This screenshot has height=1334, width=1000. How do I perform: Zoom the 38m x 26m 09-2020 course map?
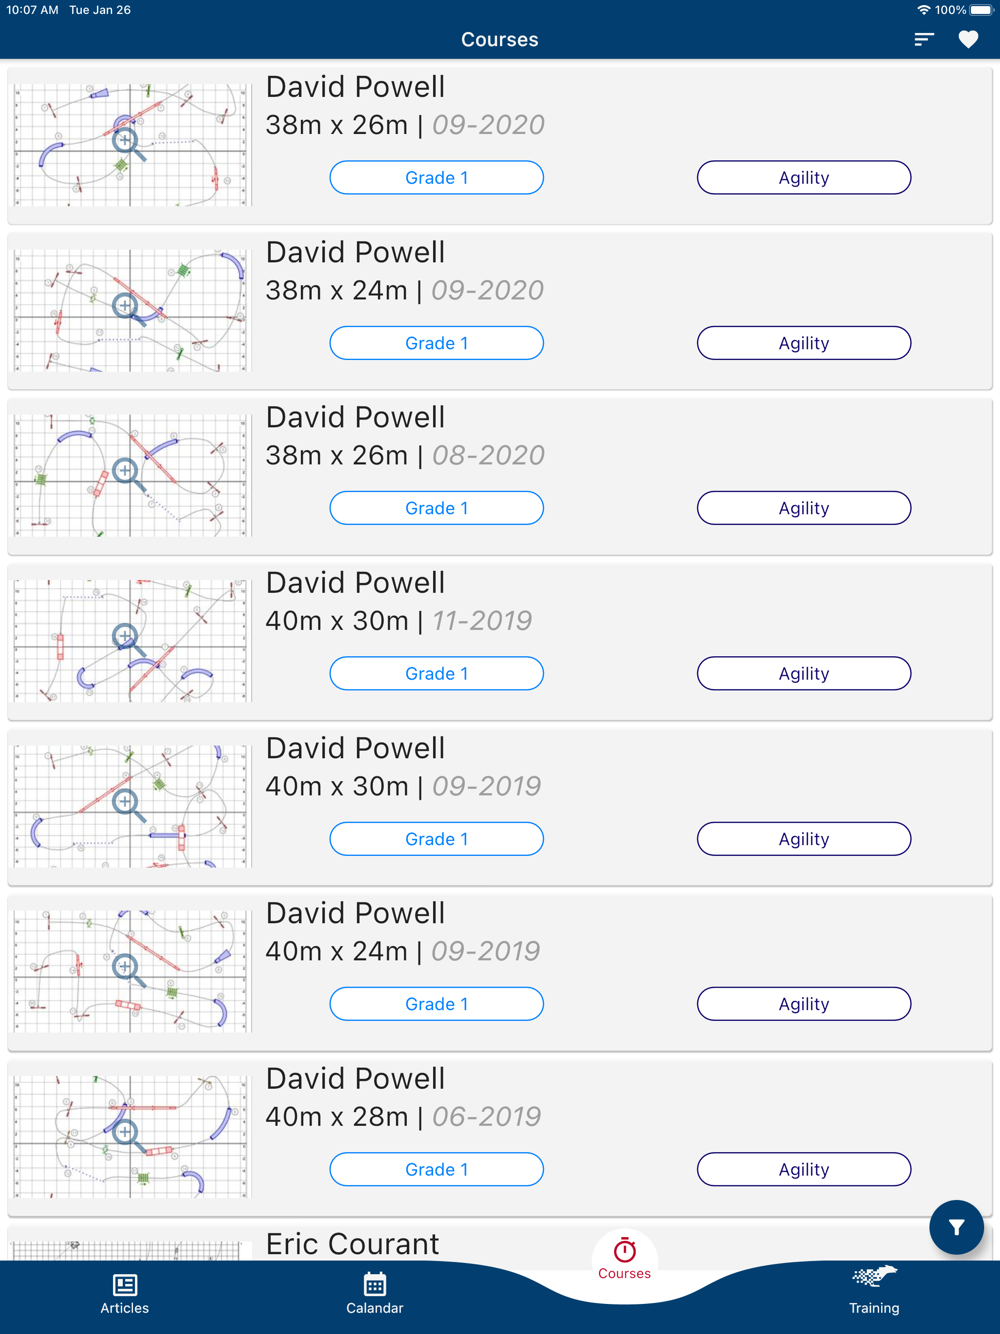pyautogui.click(x=130, y=144)
